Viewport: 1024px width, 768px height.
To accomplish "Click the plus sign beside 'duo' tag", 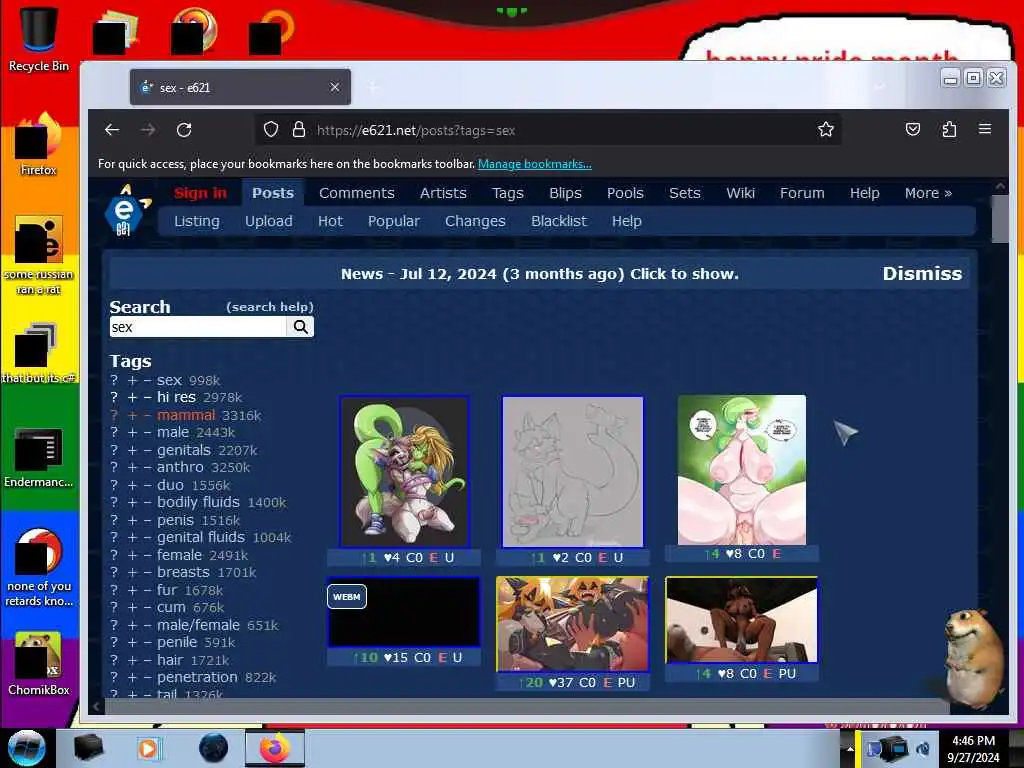I will (x=132, y=485).
